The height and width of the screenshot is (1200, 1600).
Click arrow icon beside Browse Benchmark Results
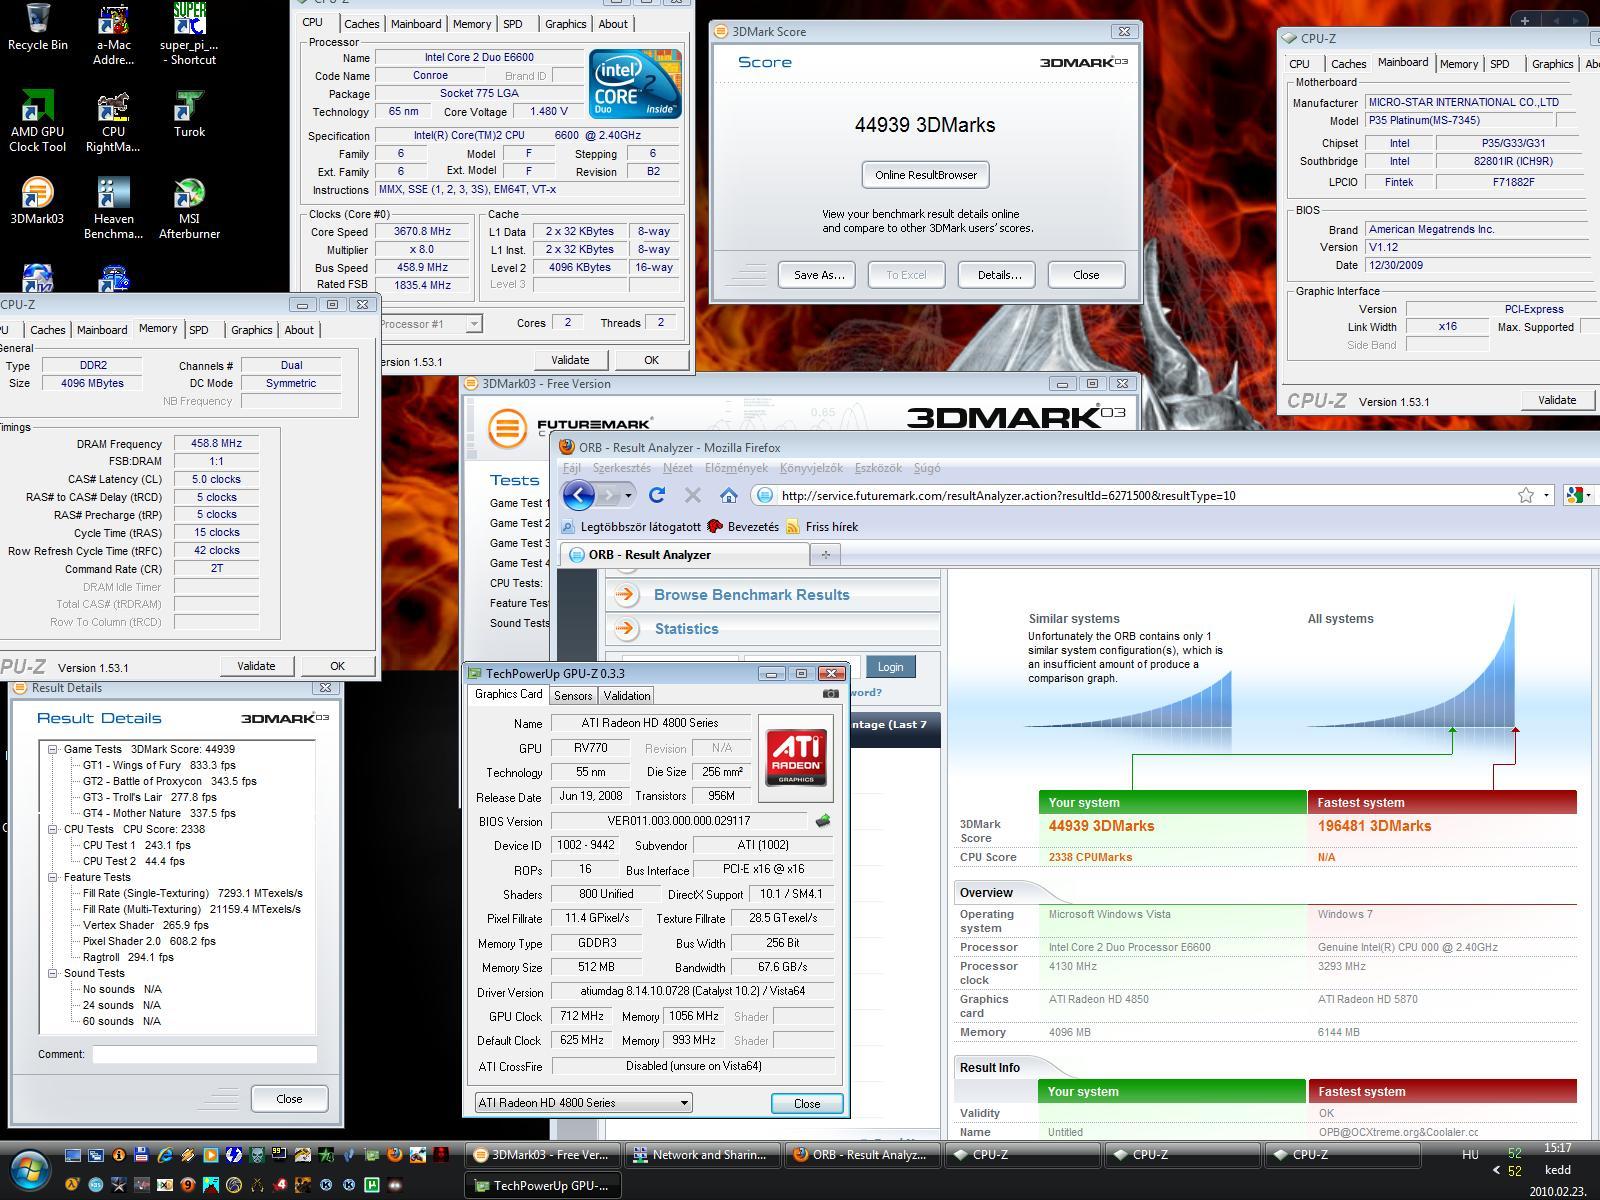pyautogui.click(x=627, y=595)
